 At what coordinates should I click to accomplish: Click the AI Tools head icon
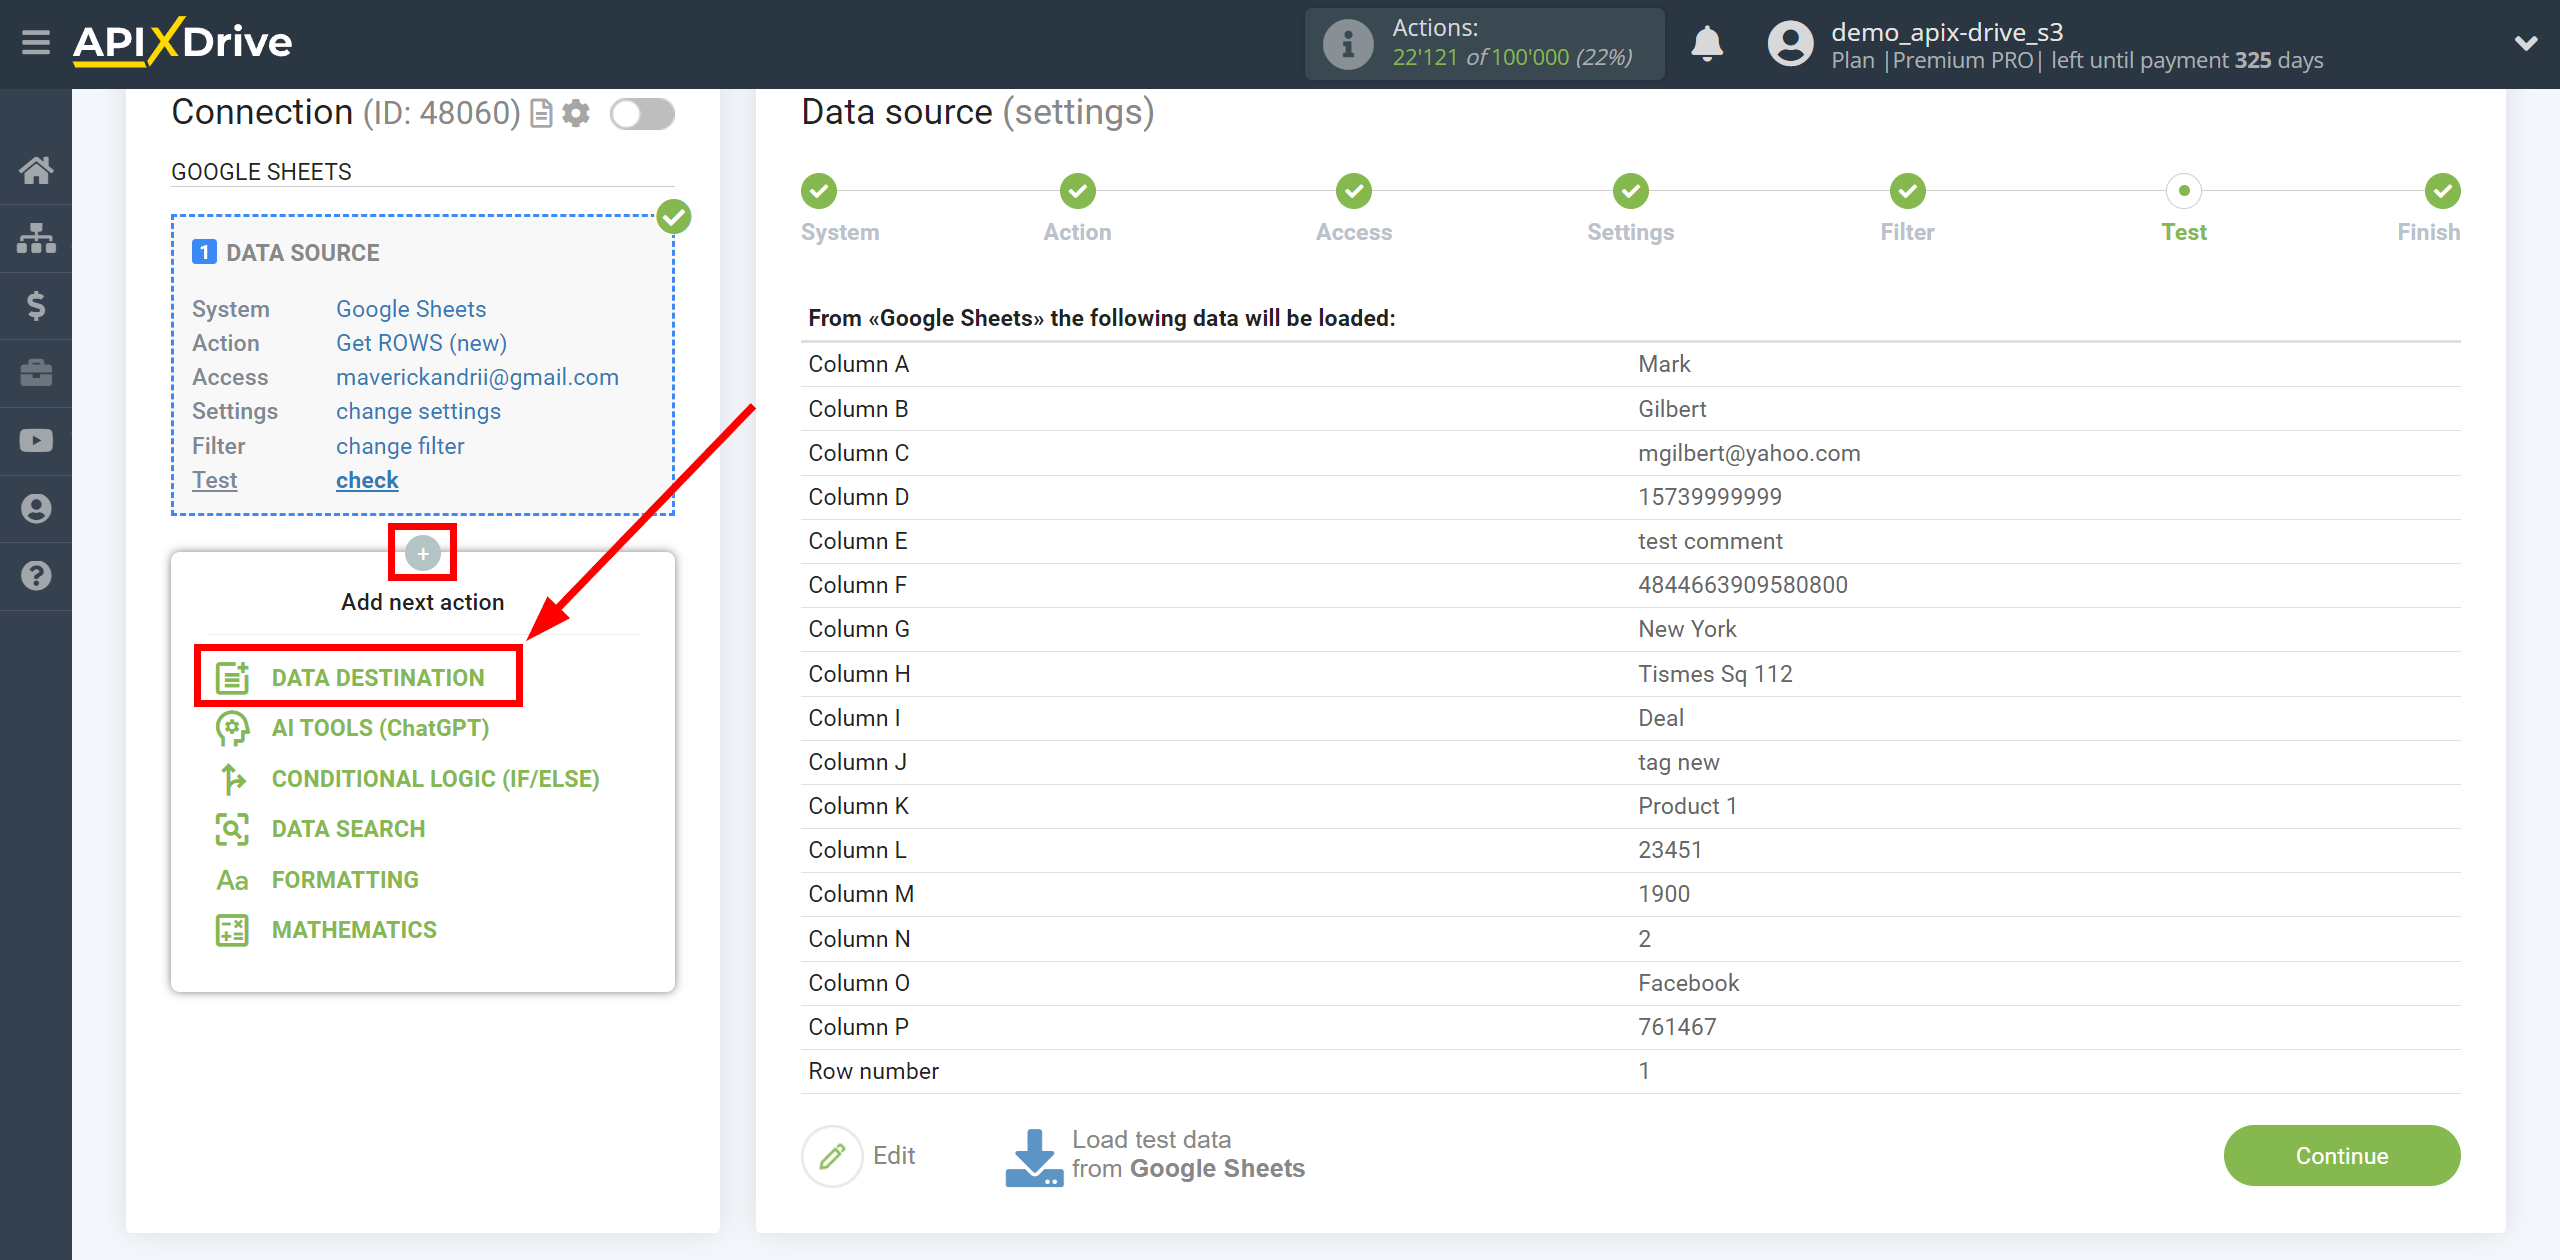(232, 728)
